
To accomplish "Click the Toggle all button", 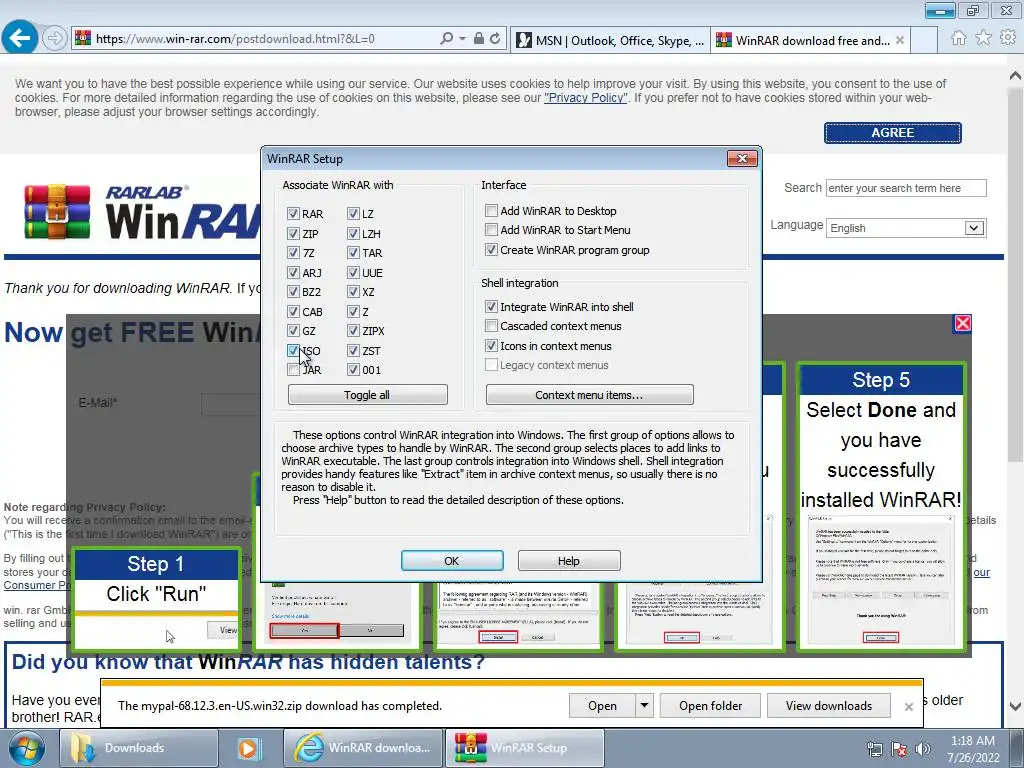I will pyautogui.click(x=367, y=394).
